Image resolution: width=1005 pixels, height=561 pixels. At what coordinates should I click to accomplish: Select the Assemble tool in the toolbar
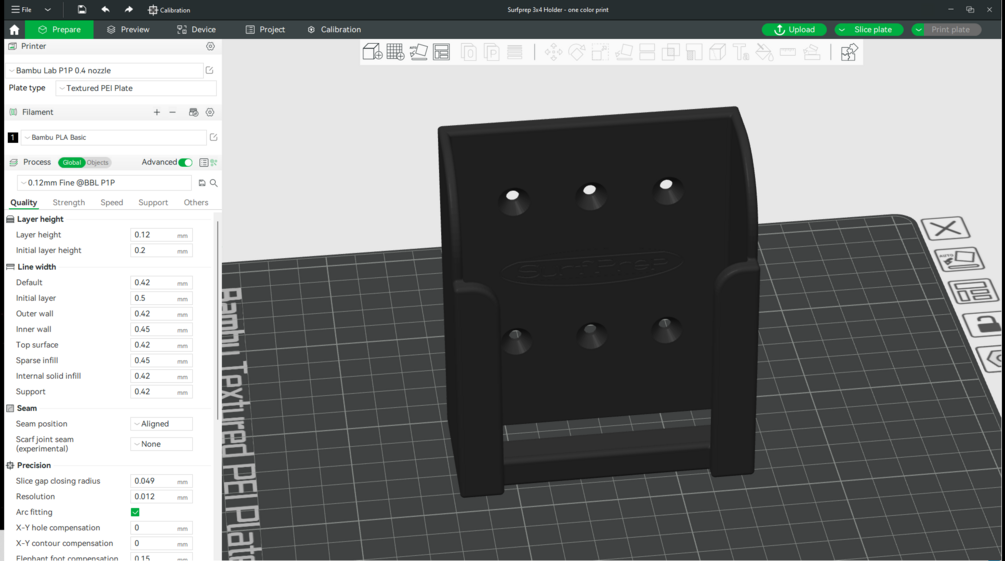(x=811, y=52)
